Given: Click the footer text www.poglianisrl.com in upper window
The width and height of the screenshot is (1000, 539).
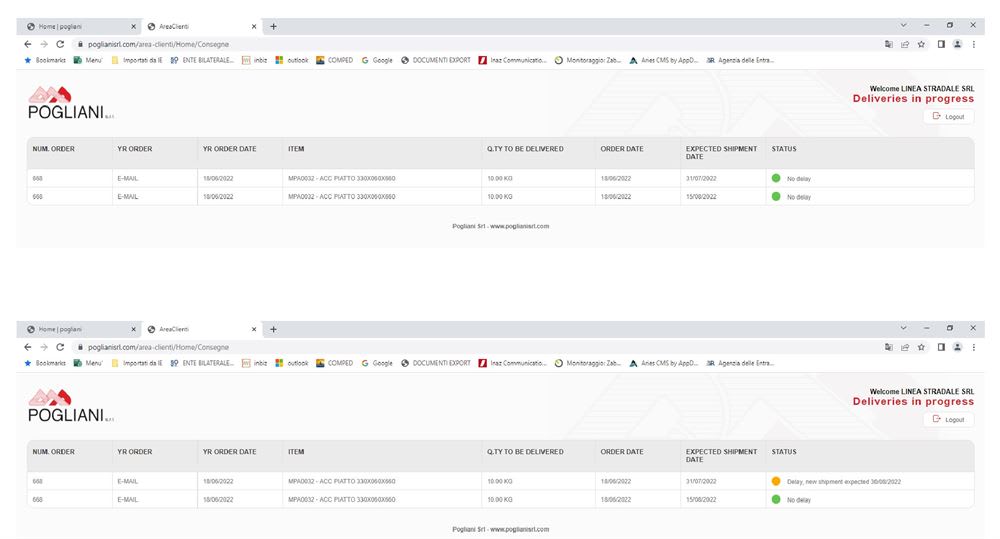Looking at the screenshot, I should pyautogui.click(x=519, y=226).
